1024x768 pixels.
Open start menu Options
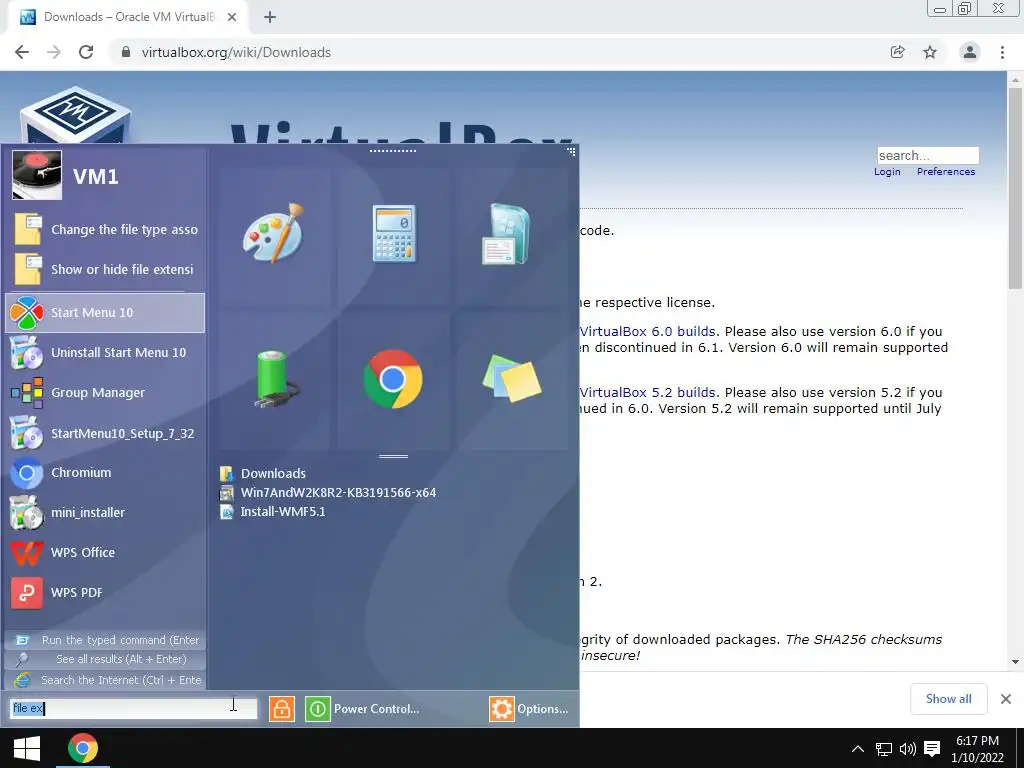pos(529,709)
